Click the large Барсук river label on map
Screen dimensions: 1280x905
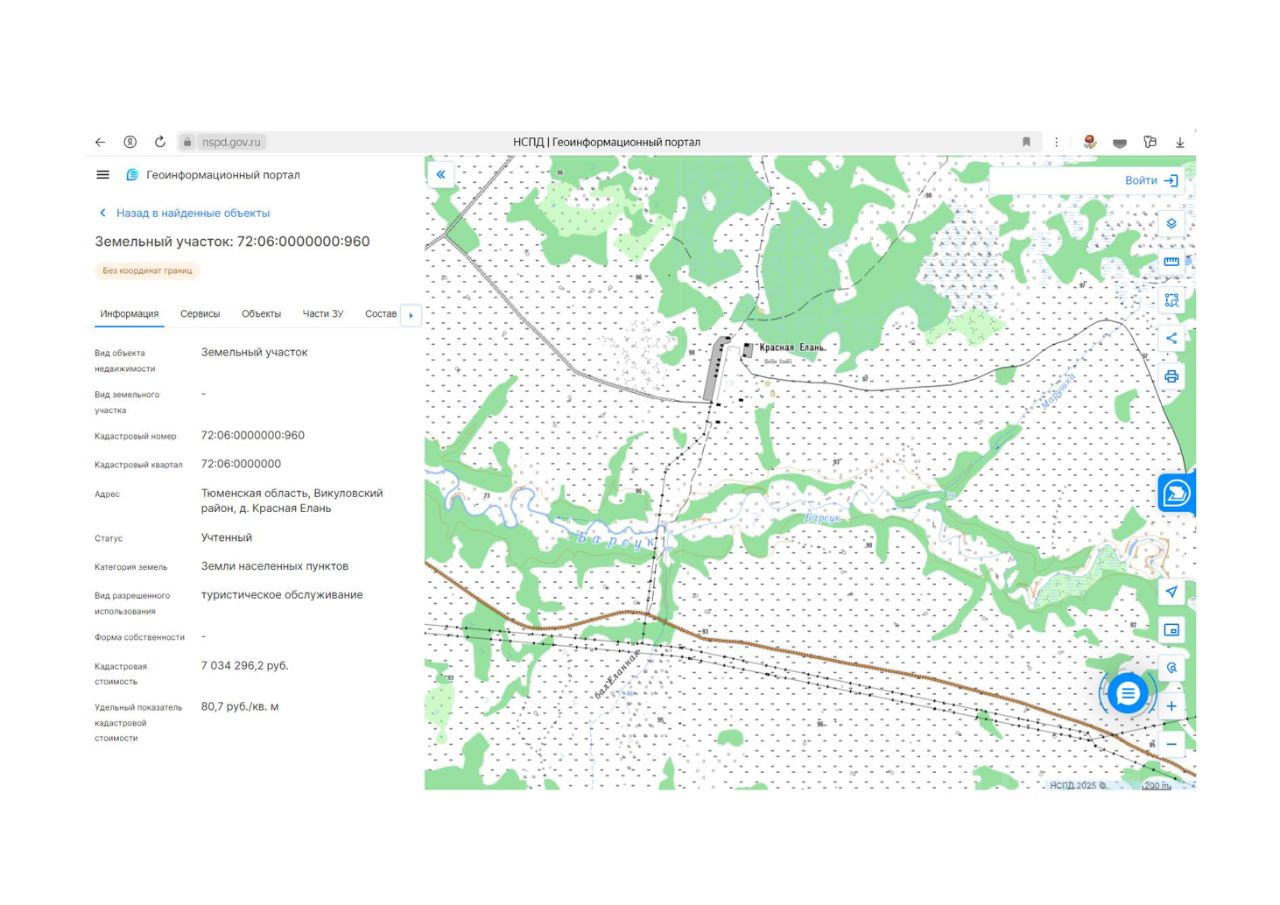click(616, 538)
